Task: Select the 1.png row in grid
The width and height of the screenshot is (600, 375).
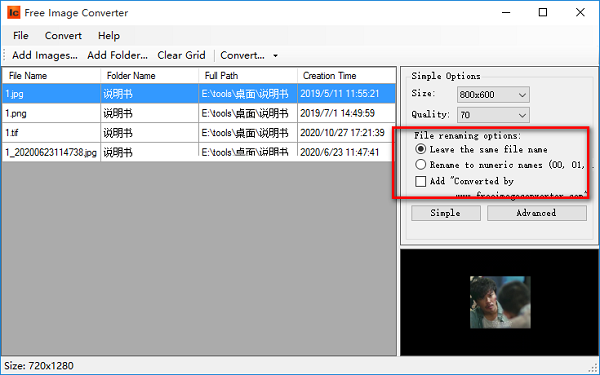Action: 199,113
